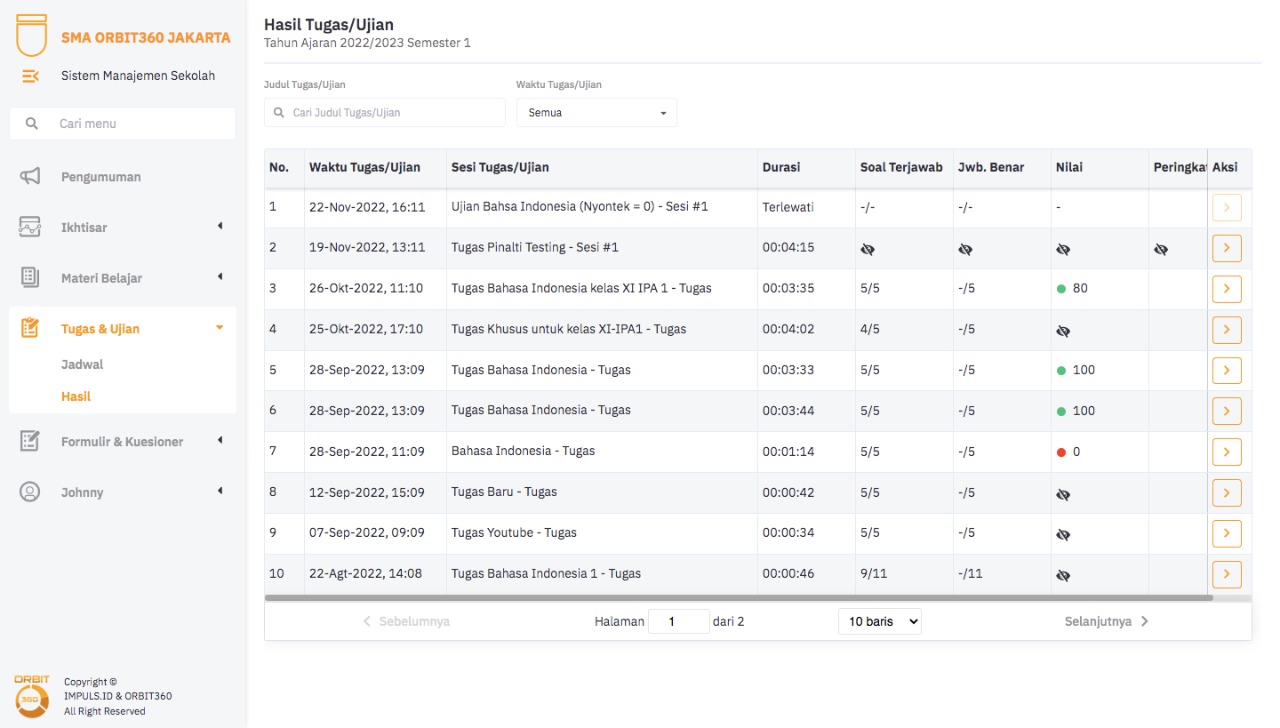Open detail arrow for Bahasa Indonesia score 0 row
The width and height of the screenshot is (1280, 728).
tap(1226, 452)
